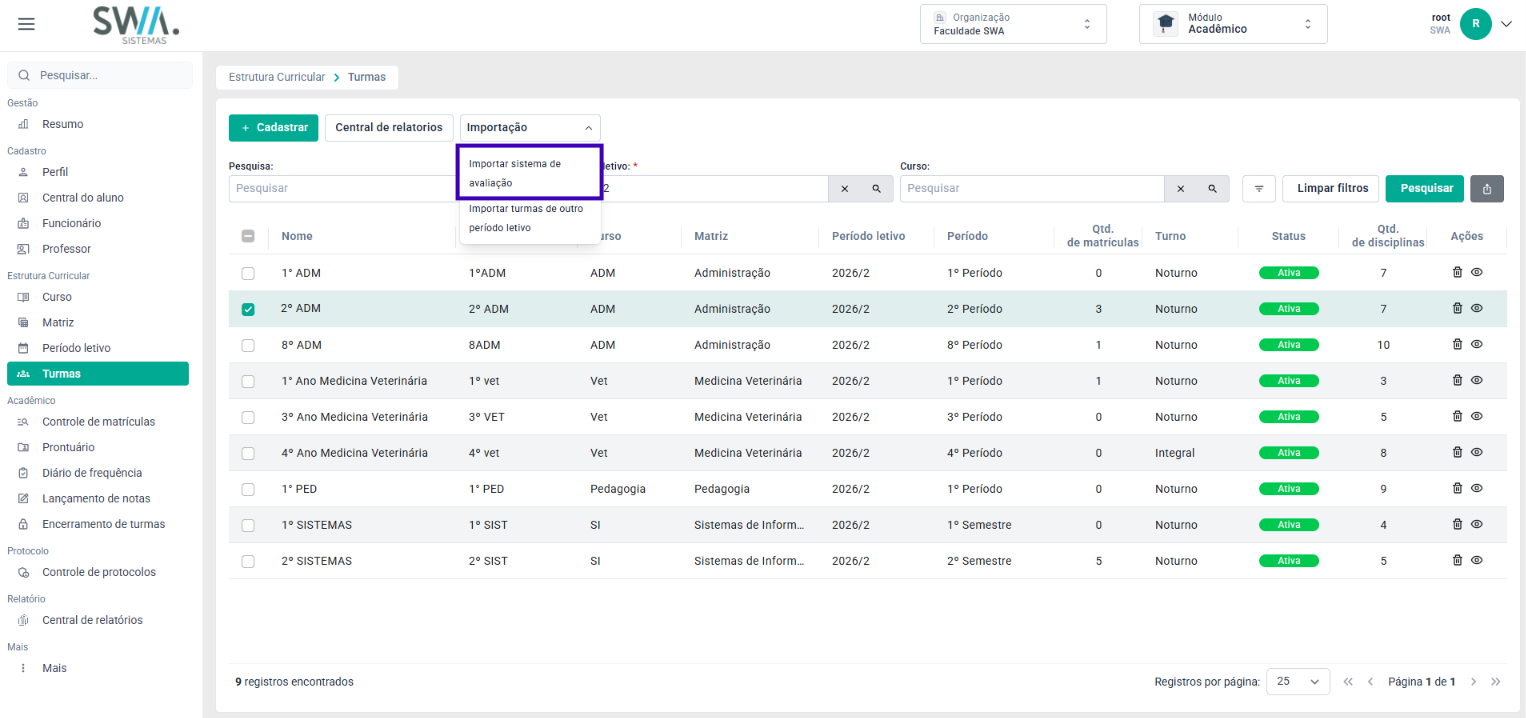Open advanced filter options icon
This screenshot has height=718, width=1526.
1259,188
